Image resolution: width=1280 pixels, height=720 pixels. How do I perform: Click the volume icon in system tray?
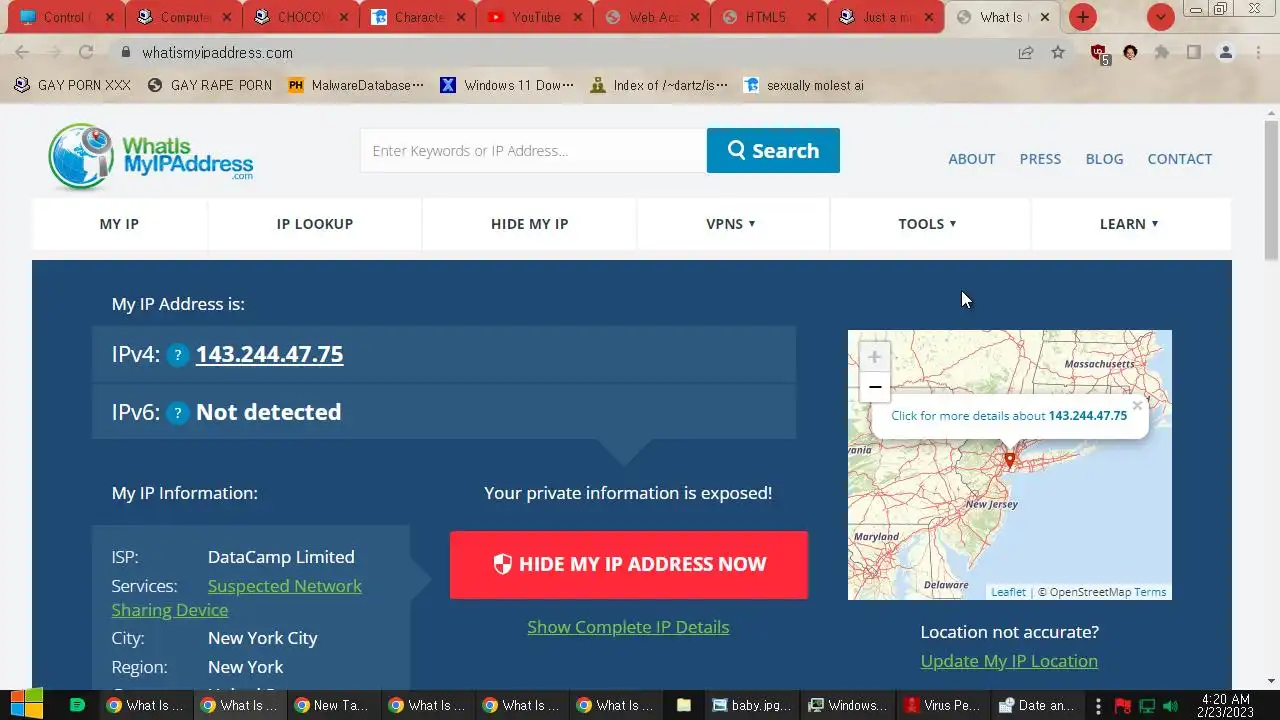click(1170, 706)
